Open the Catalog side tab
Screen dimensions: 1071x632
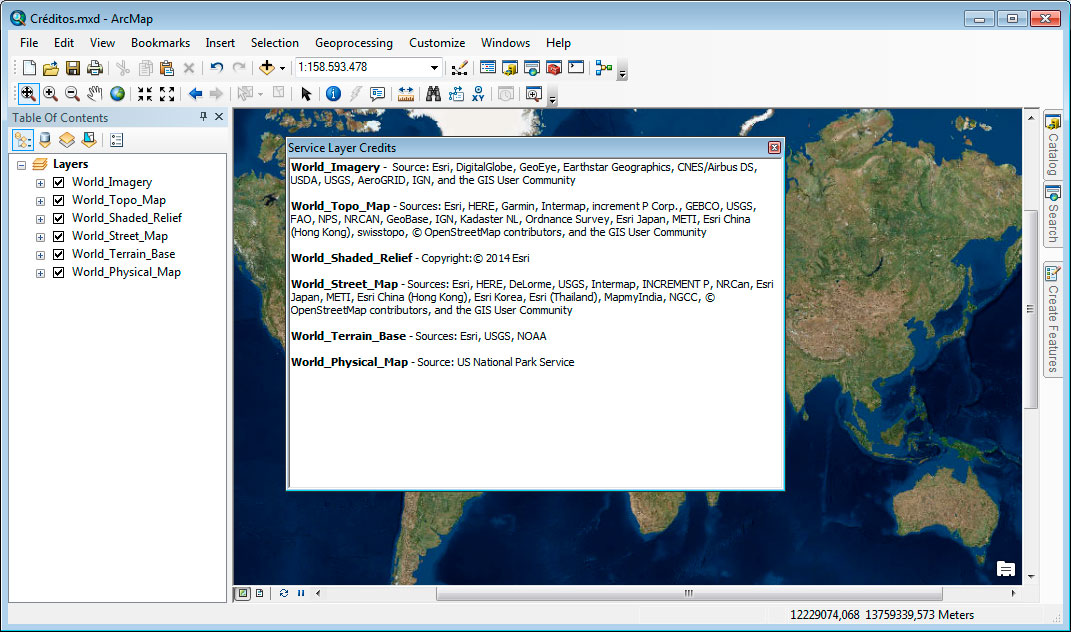click(x=1053, y=146)
